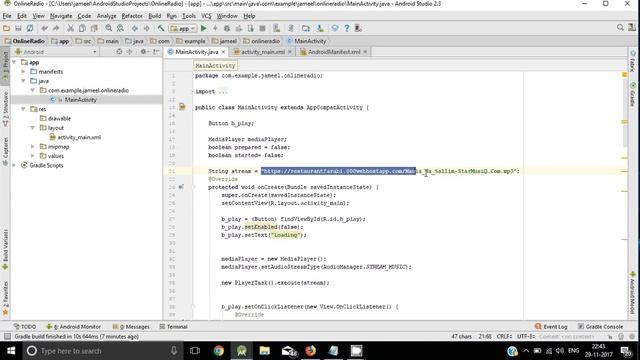Click the MainActivity breadcrumb

[x=307, y=41]
